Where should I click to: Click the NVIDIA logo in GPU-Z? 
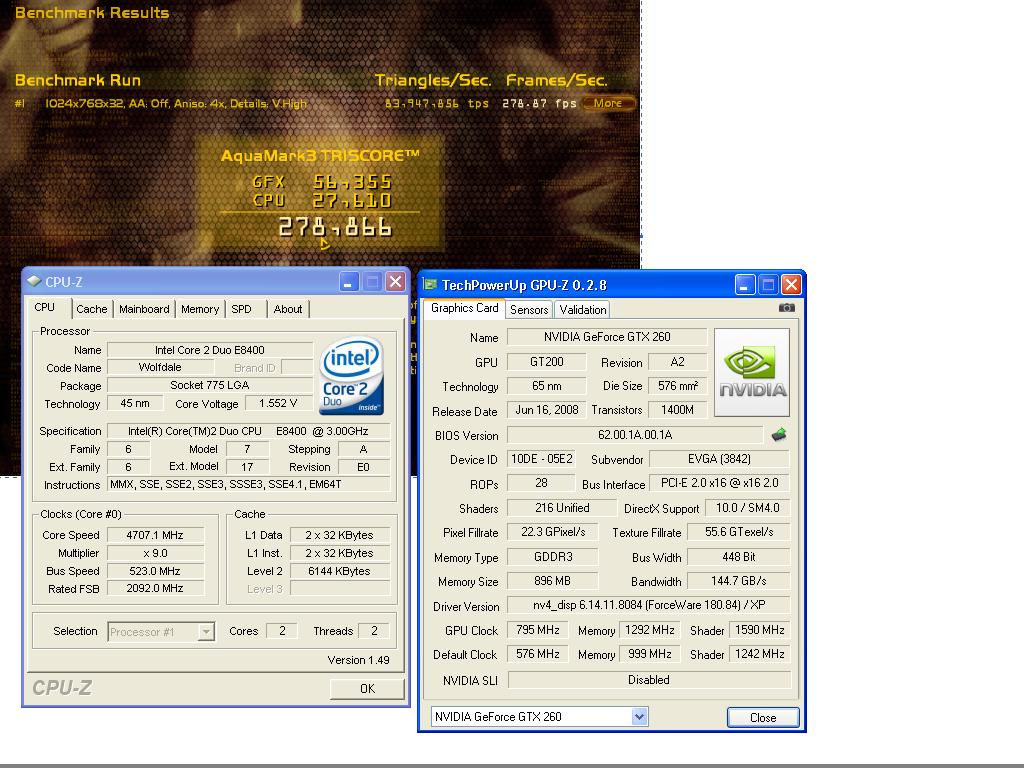pyautogui.click(x=752, y=372)
